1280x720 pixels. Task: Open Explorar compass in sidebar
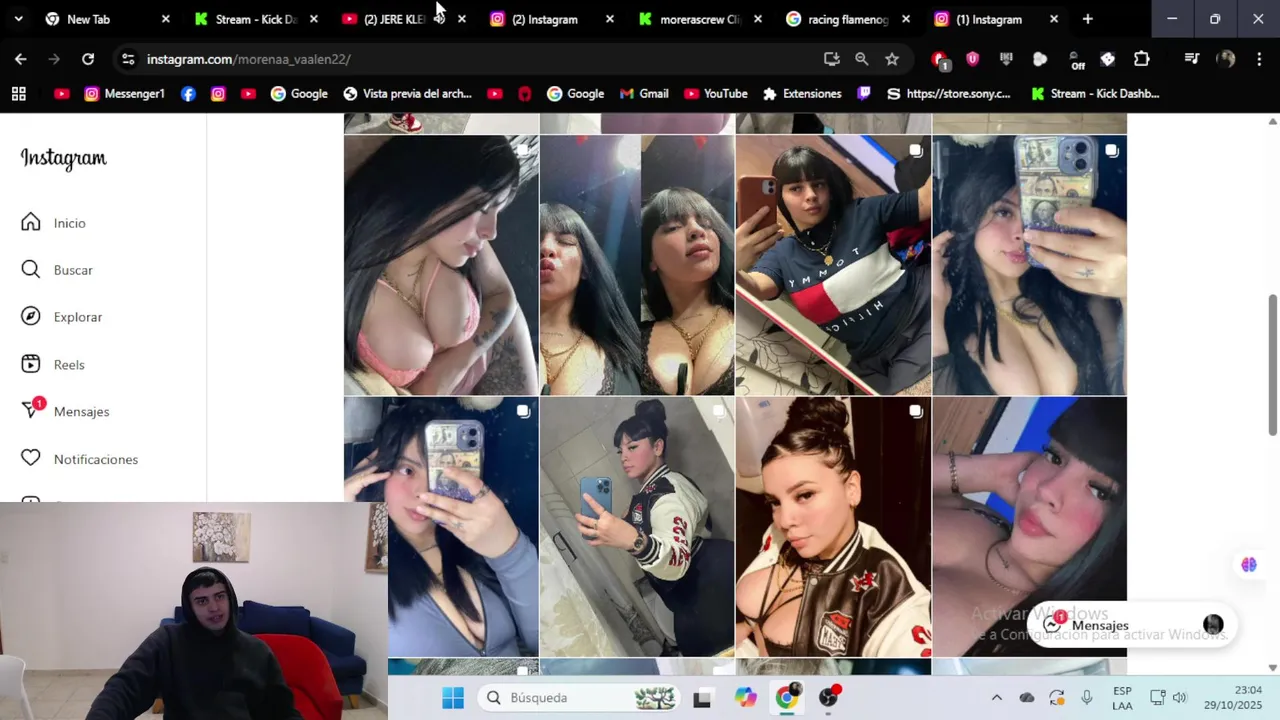[62, 317]
